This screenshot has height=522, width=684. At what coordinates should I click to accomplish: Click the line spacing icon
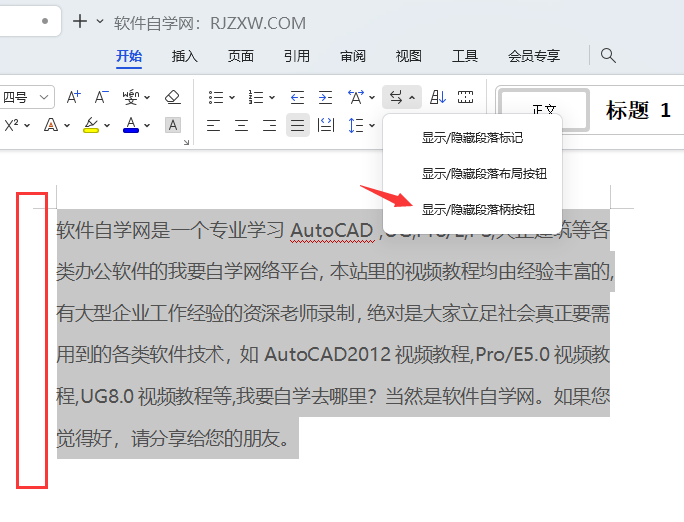[x=356, y=126]
